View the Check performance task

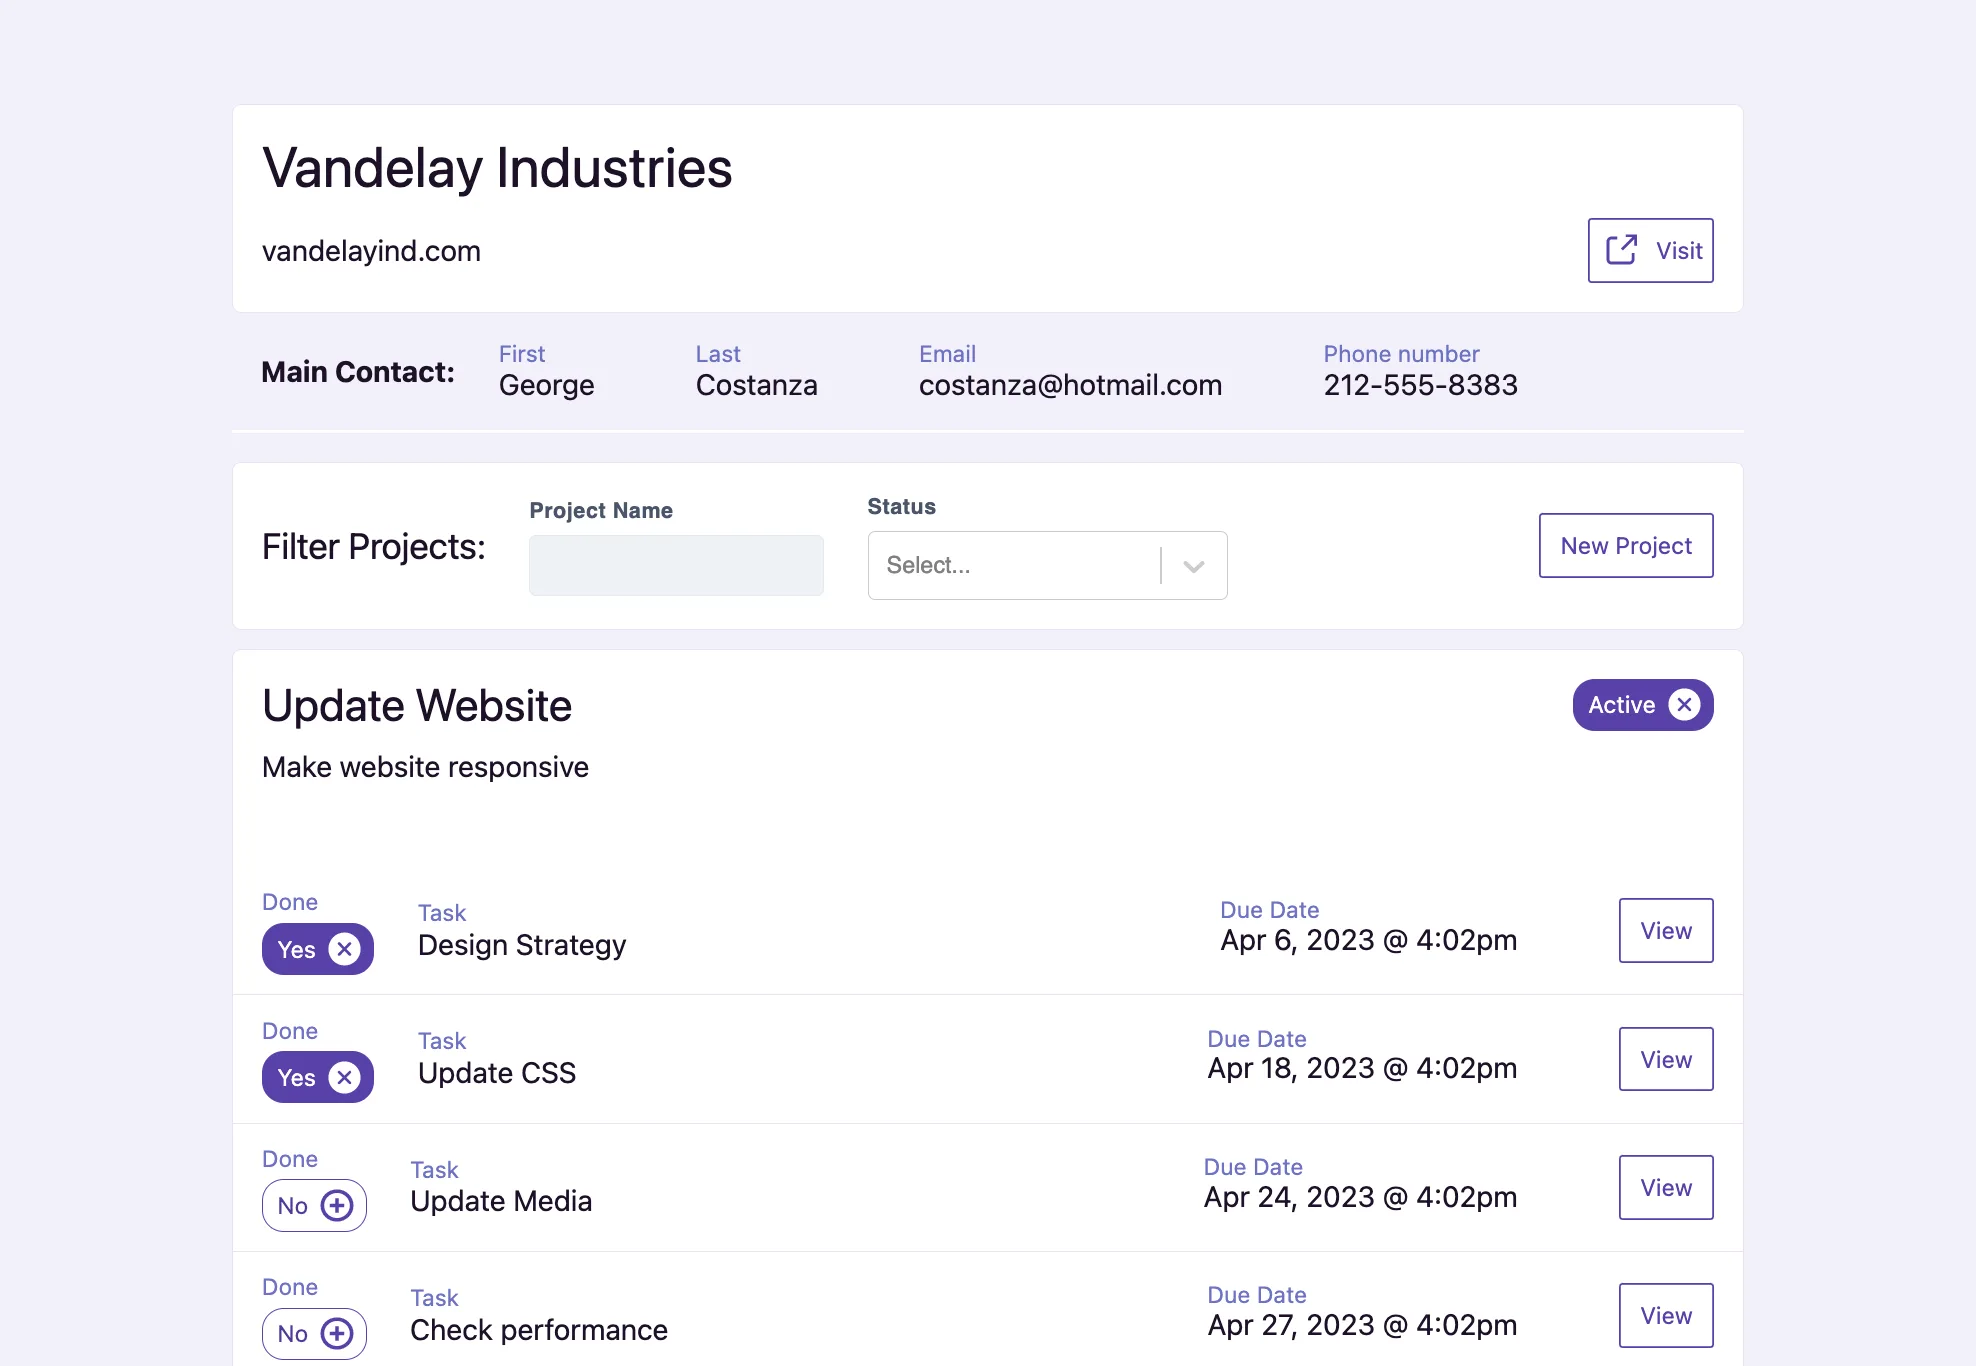click(x=1666, y=1315)
